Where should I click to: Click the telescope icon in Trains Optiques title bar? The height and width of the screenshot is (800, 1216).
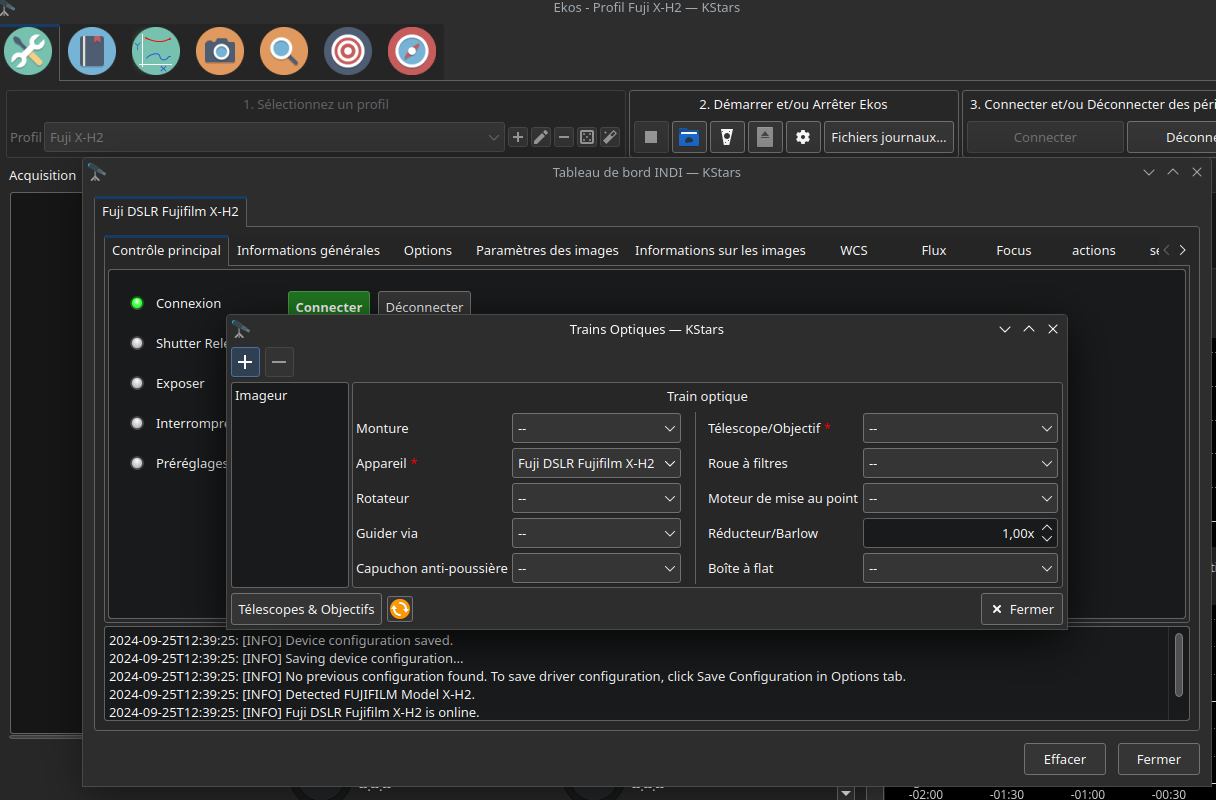click(x=240, y=328)
